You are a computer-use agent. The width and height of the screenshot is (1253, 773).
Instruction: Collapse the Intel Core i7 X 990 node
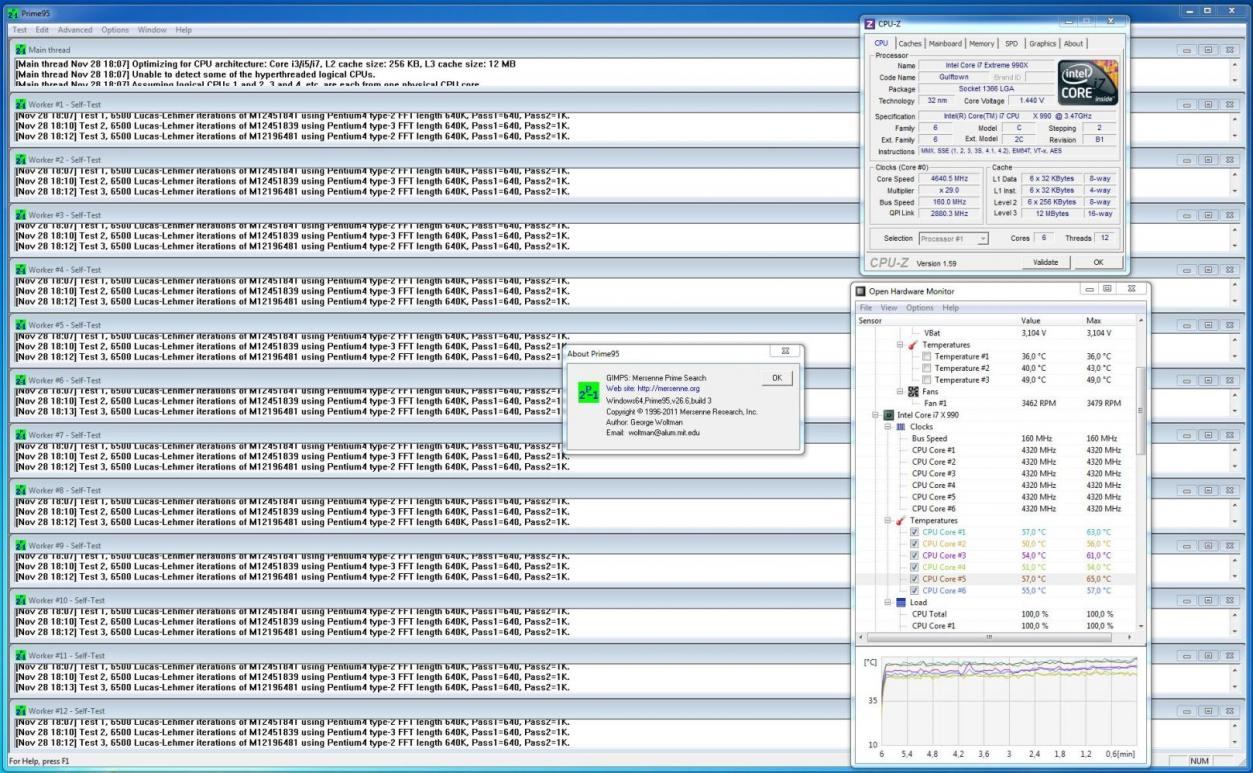coord(876,414)
